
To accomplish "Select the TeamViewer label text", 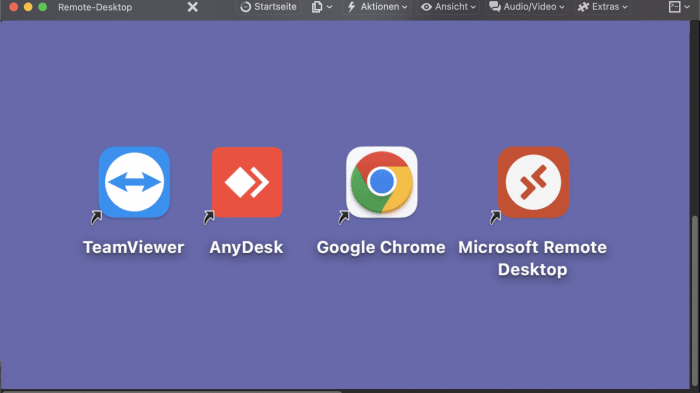I will pos(133,247).
